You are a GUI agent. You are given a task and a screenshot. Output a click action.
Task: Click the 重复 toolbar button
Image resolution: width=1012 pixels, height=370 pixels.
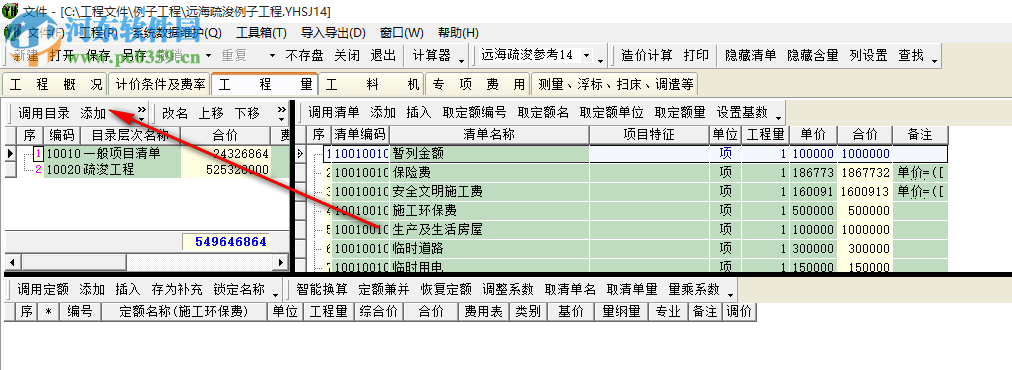pos(234,56)
